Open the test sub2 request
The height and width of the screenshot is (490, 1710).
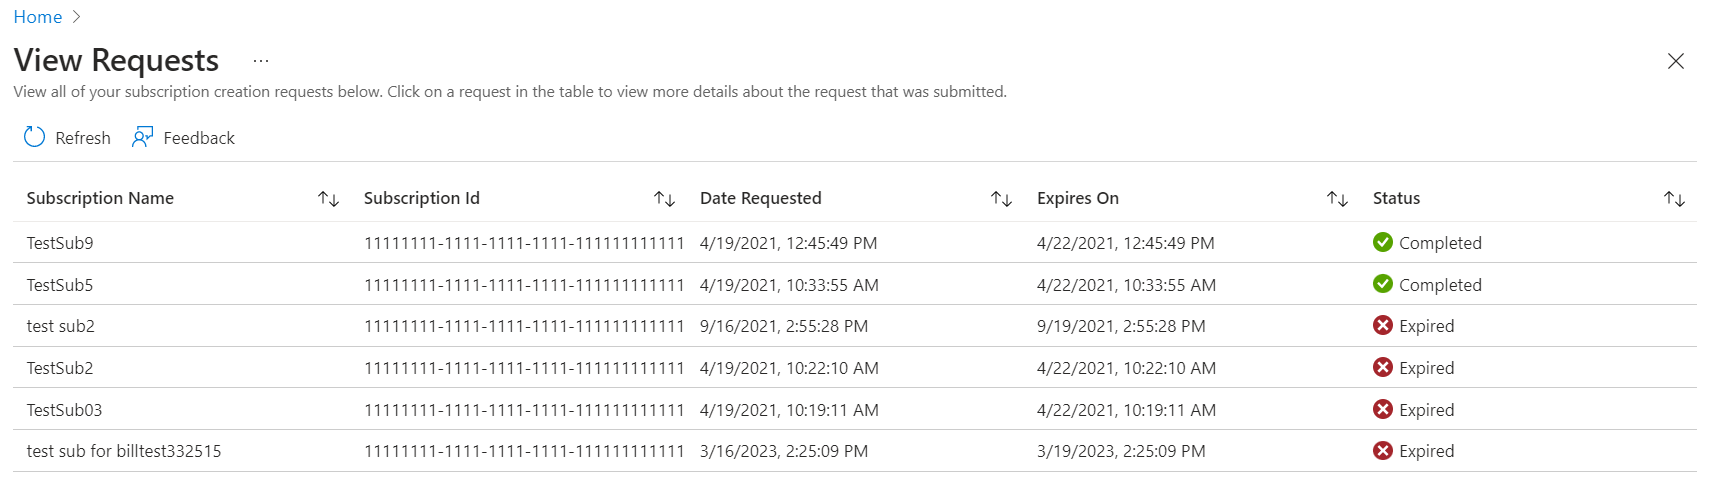tap(61, 326)
